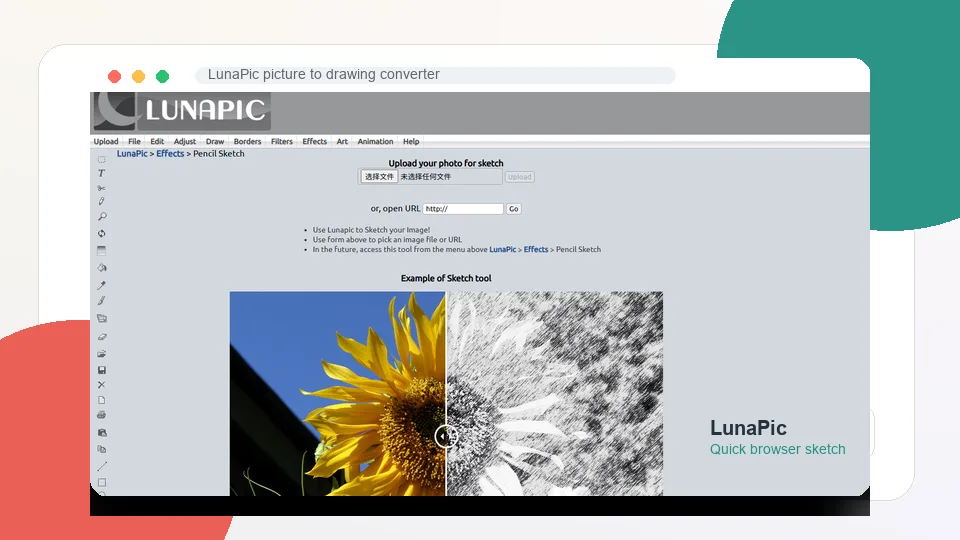Click 'Use Lunapic to Sketch your Image!' text
This screenshot has width=960, height=540.
coord(371,230)
